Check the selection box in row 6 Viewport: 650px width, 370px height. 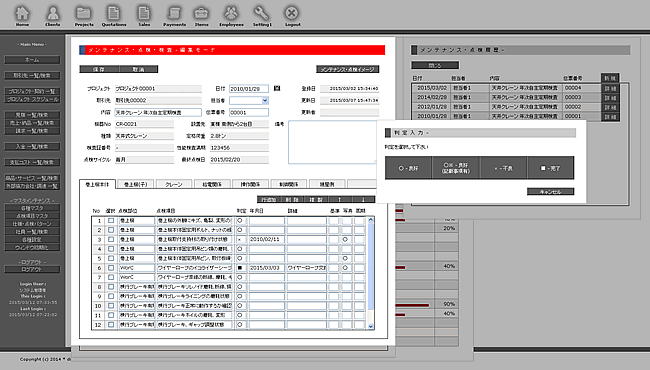[x=111, y=268]
